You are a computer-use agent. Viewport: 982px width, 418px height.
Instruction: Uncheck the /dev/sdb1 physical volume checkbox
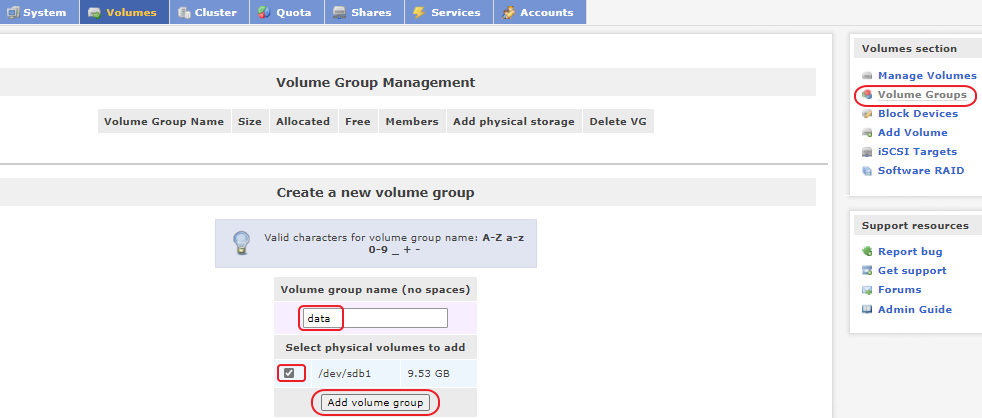point(289,374)
